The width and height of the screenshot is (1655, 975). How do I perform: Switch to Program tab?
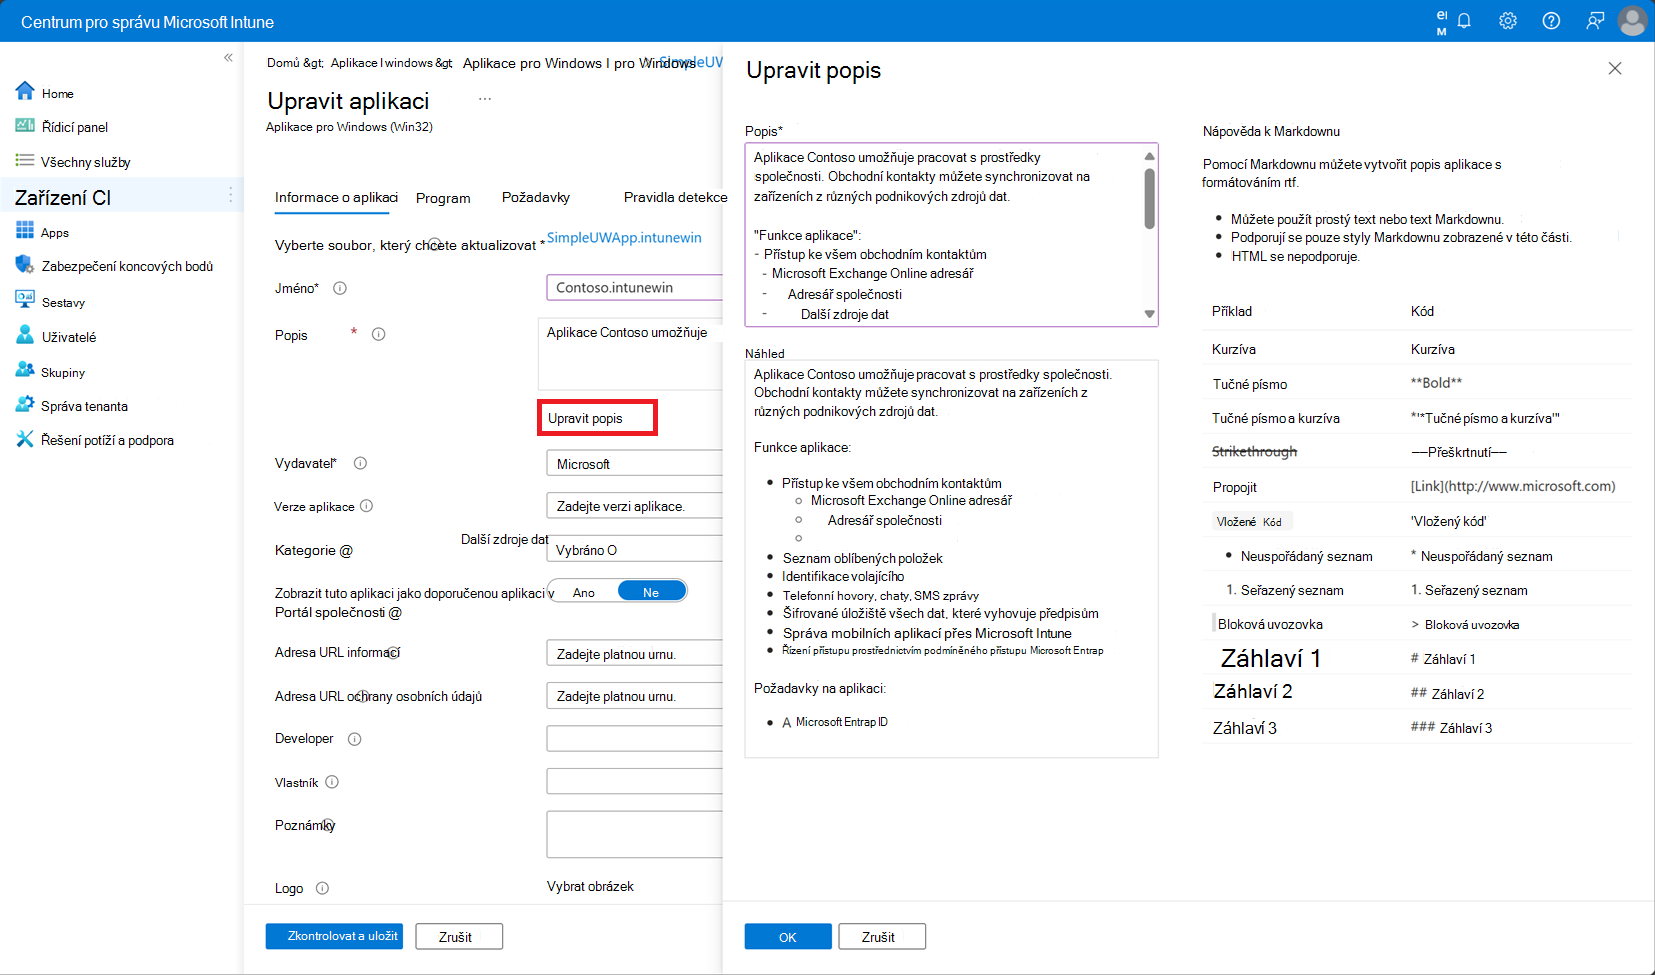pos(443,198)
